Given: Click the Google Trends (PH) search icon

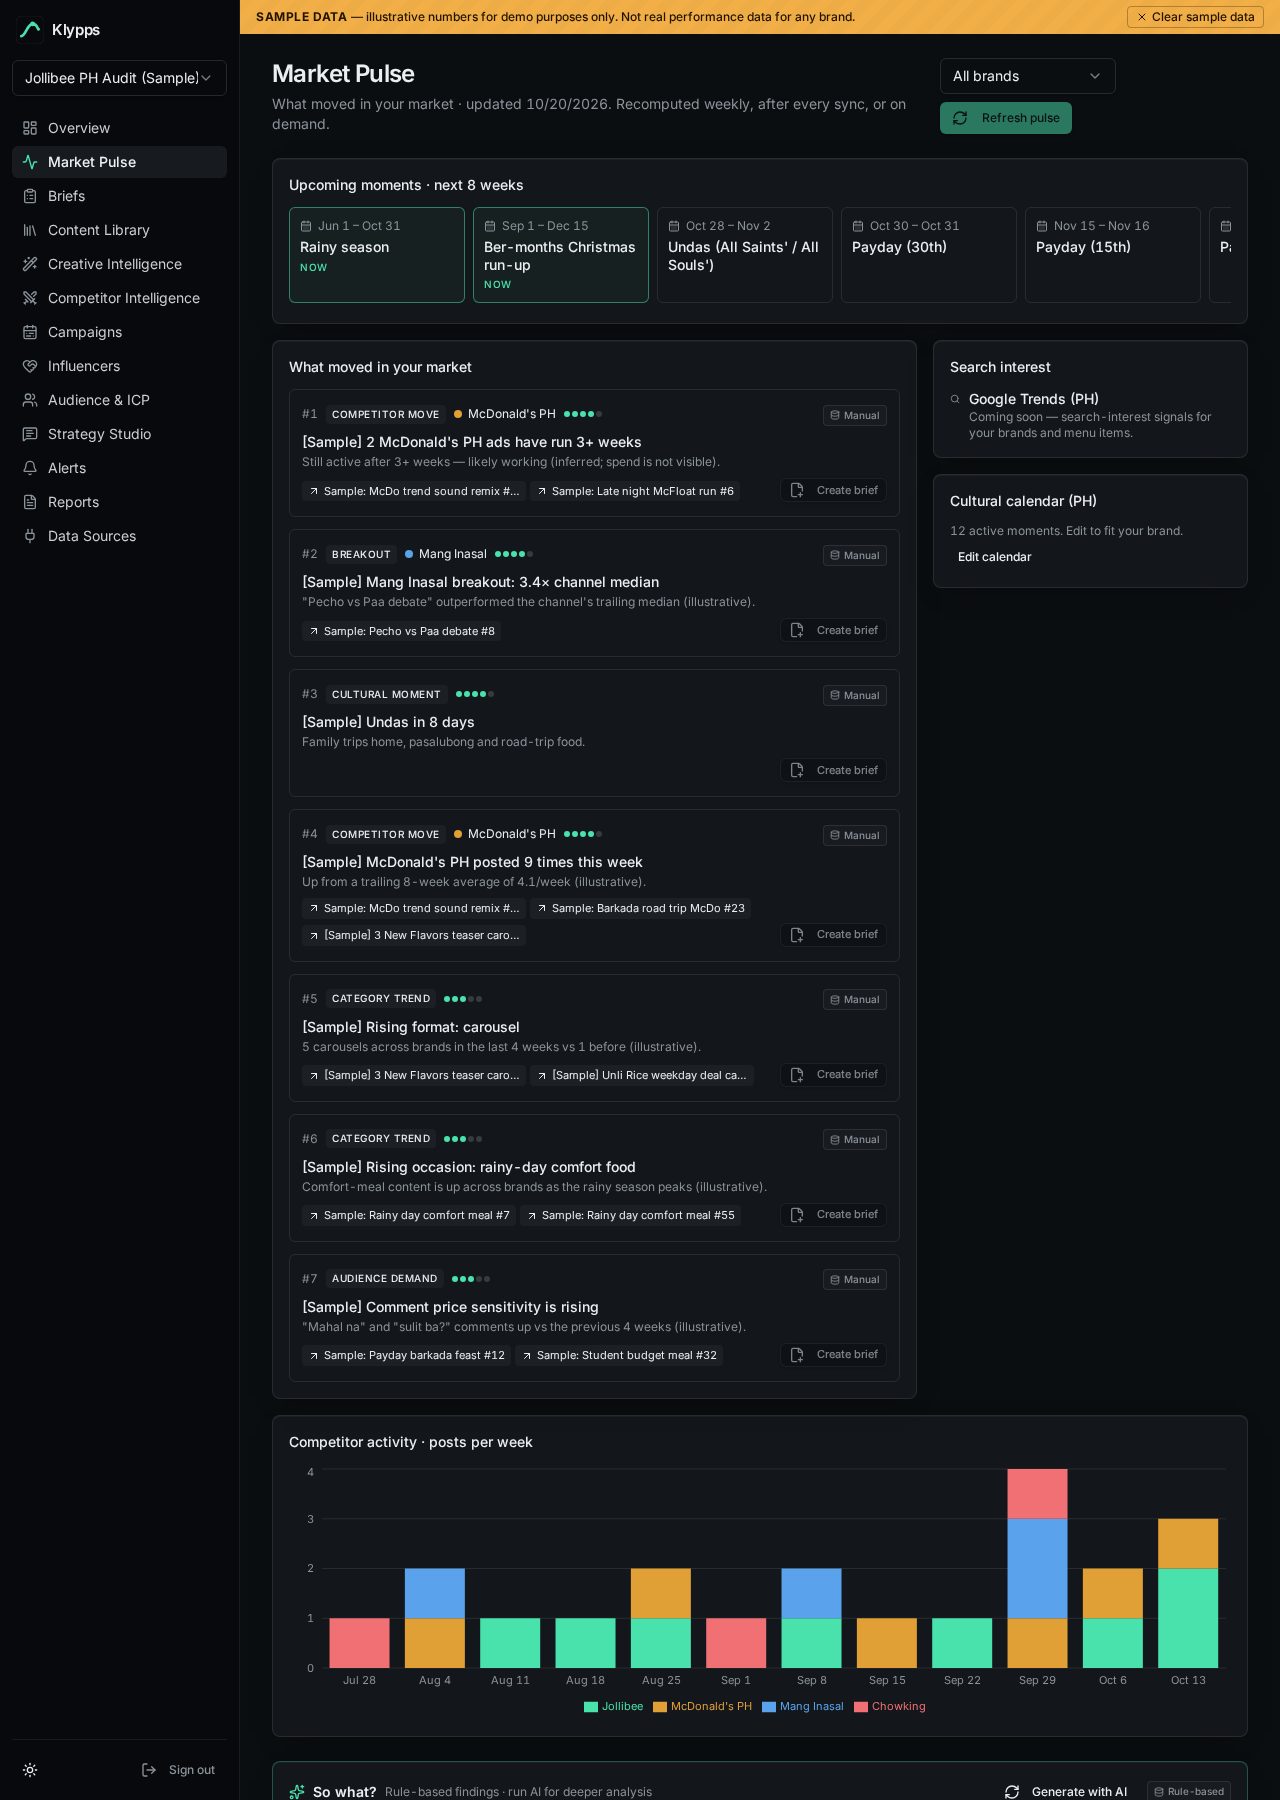Looking at the screenshot, I should 955,399.
